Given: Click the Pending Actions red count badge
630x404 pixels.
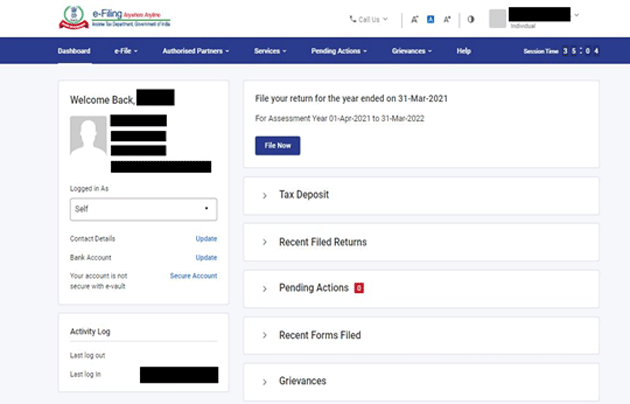Looking at the screenshot, I should point(358,288).
